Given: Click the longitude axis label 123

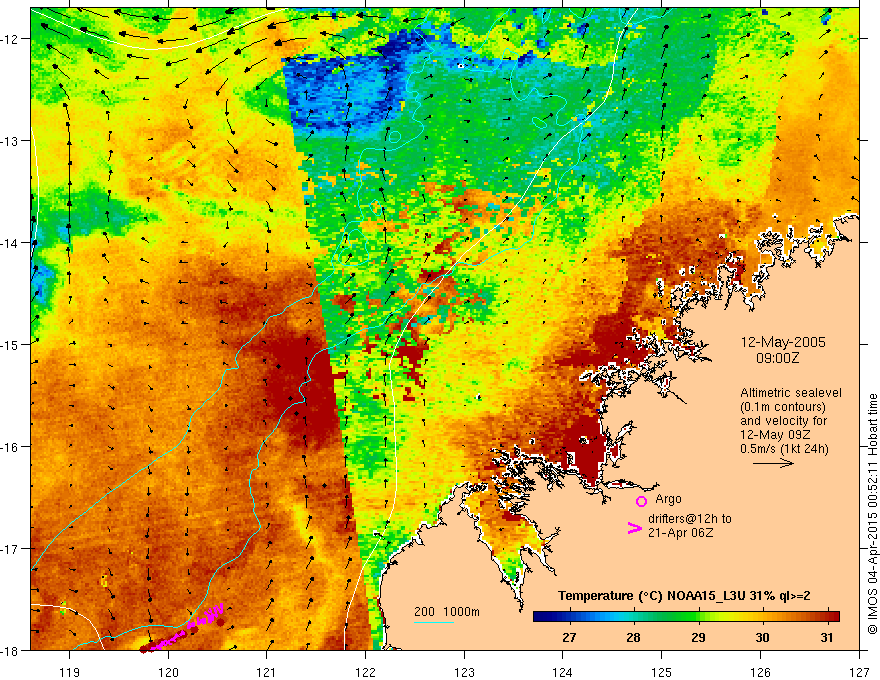Looking at the screenshot, I should pos(464,672).
